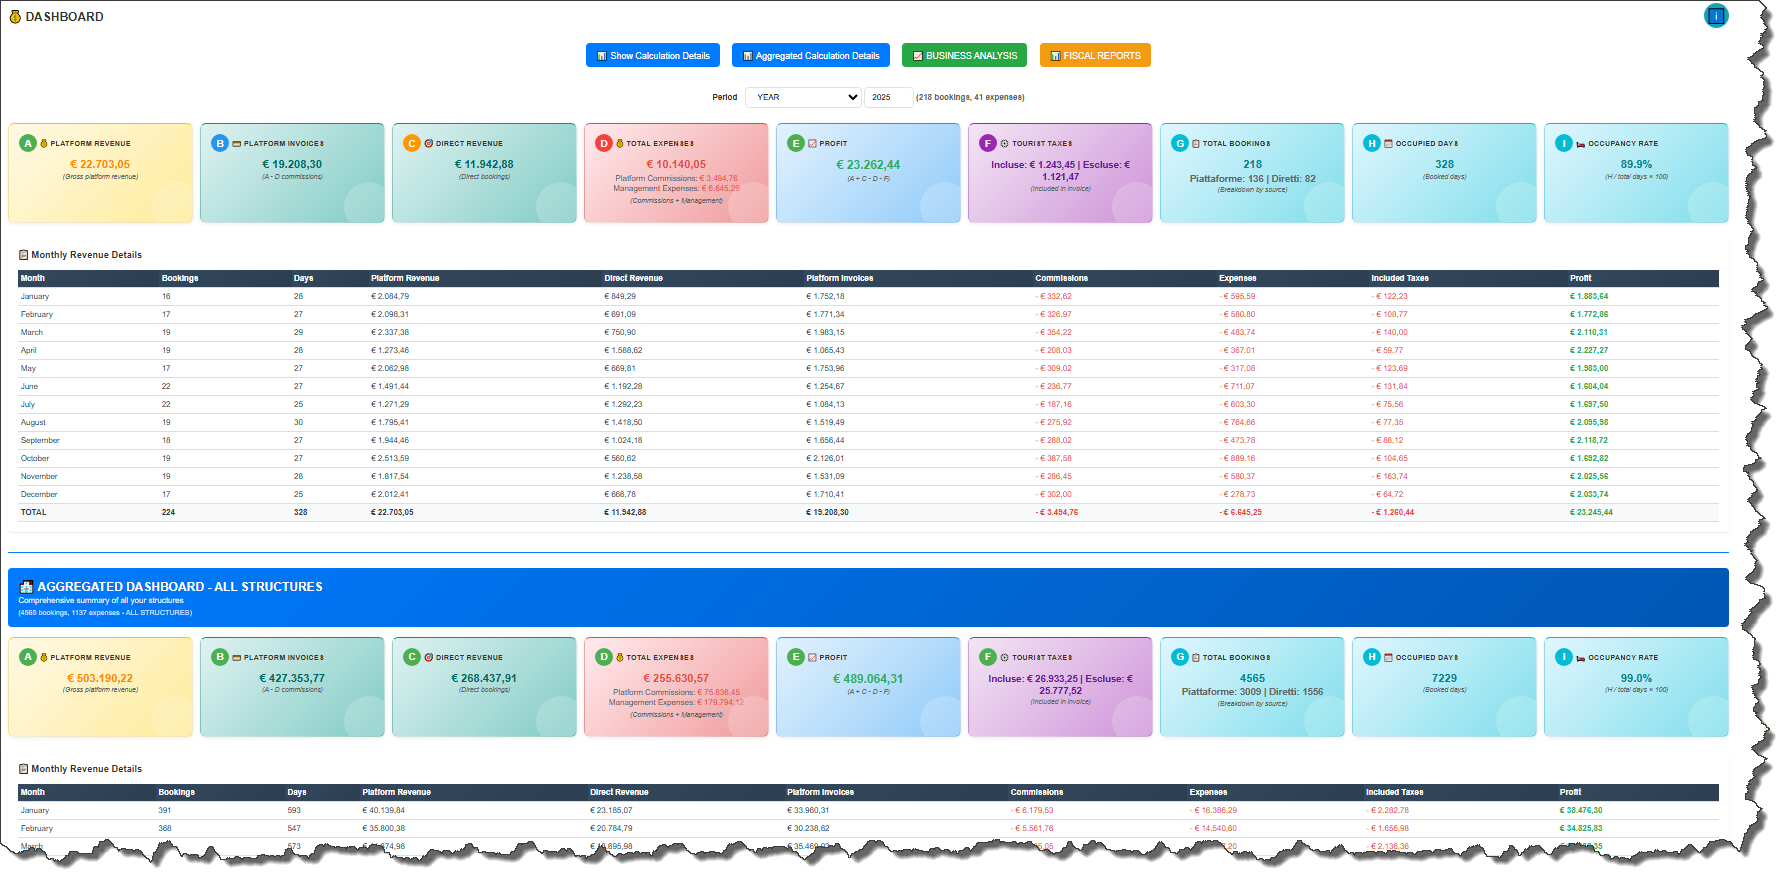Select the August row in first monthly table
Viewport: 1790px width, 884px height.
34,422
